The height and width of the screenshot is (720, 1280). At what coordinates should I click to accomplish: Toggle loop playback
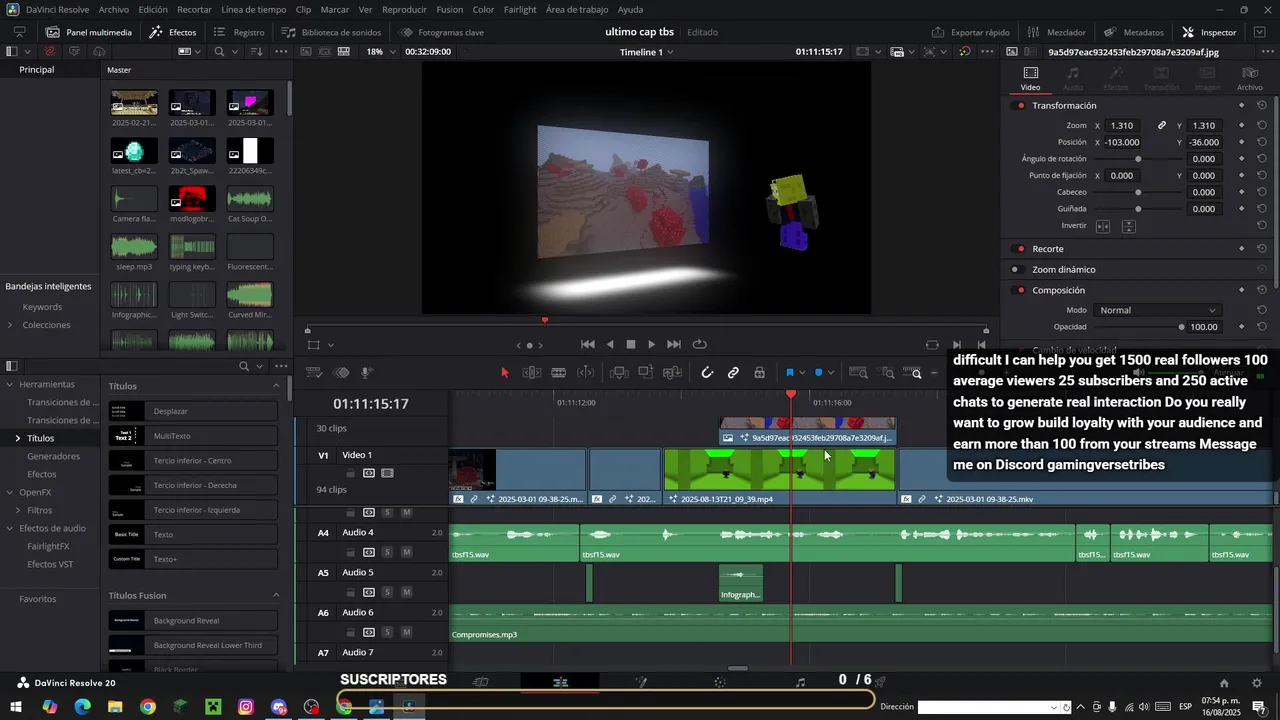click(699, 344)
